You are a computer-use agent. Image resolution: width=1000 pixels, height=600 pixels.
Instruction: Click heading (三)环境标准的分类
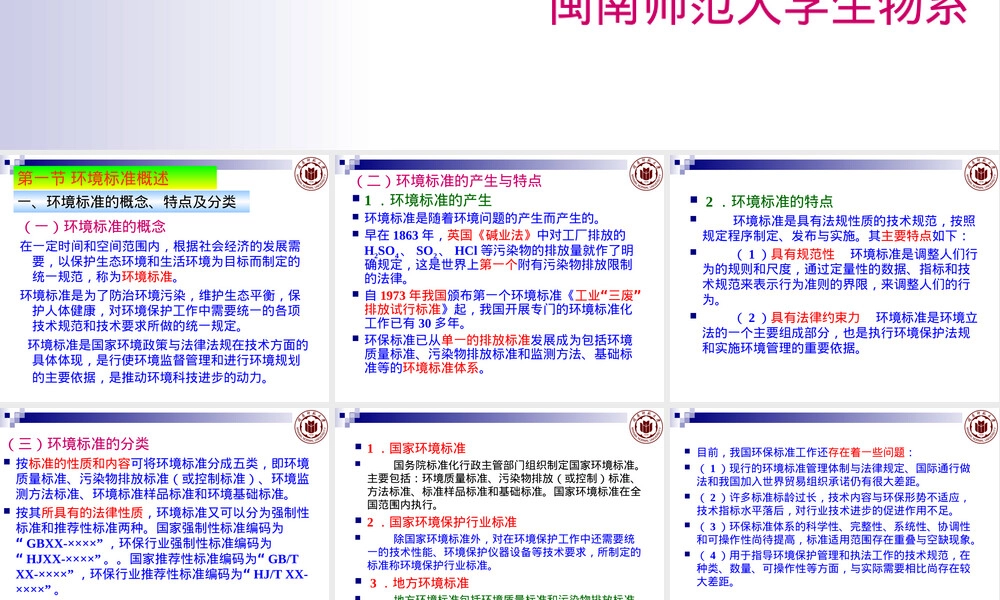point(78,444)
